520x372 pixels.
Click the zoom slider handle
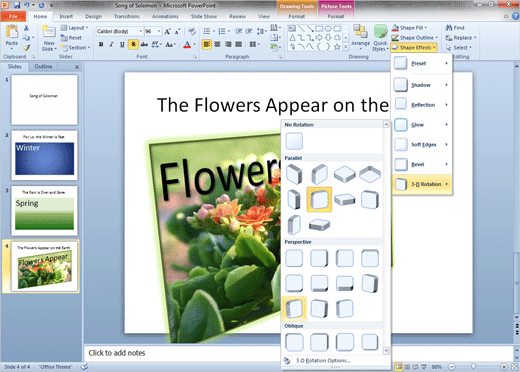tap(473, 367)
